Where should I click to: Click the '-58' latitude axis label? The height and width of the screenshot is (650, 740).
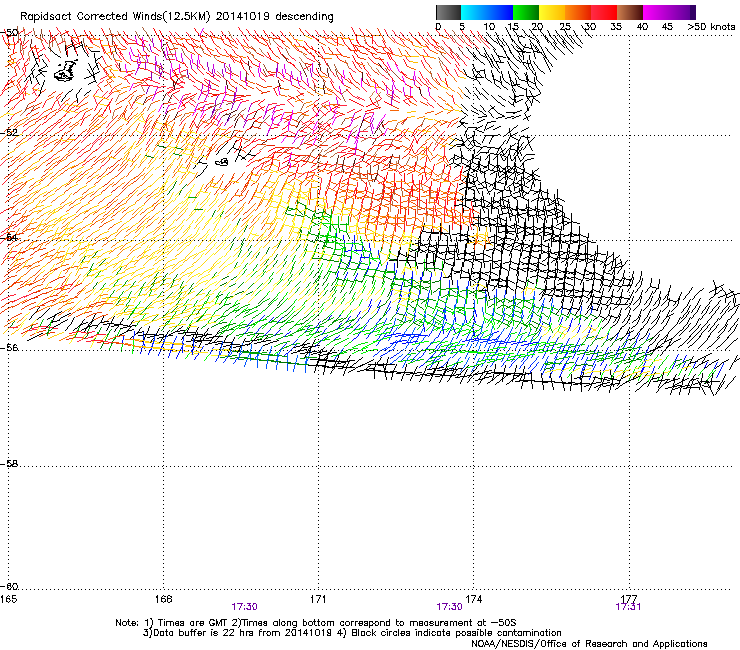coord(9,464)
